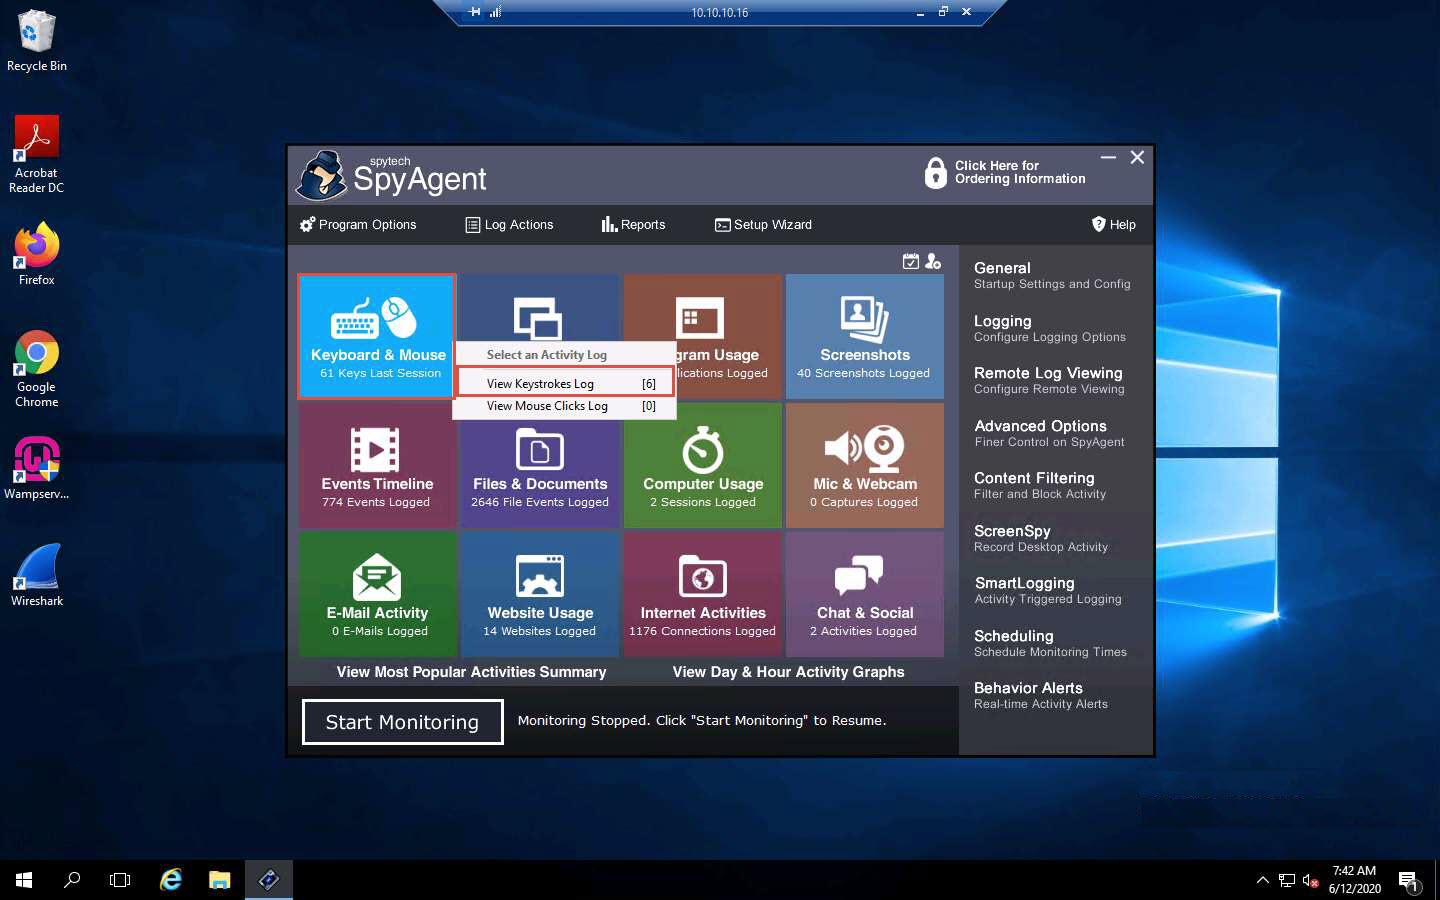The height and width of the screenshot is (900, 1440).
Task: Click the SpyAgent taskbar icon
Action: pyautogui.click(x=268, y=880)
